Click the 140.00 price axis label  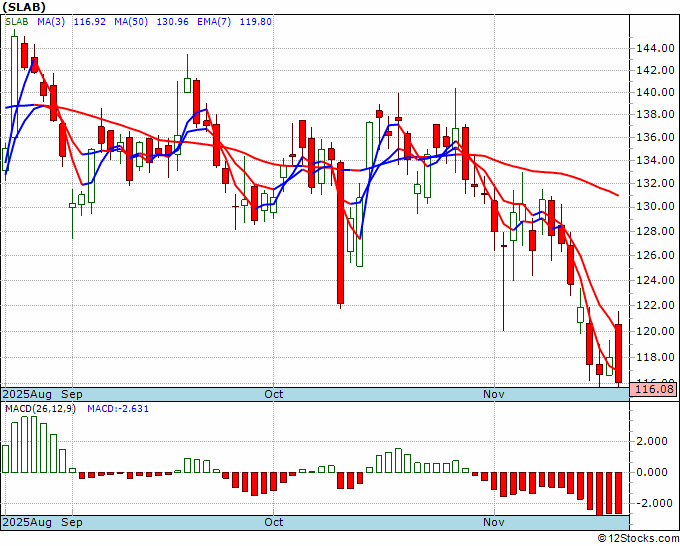point(655,92)
